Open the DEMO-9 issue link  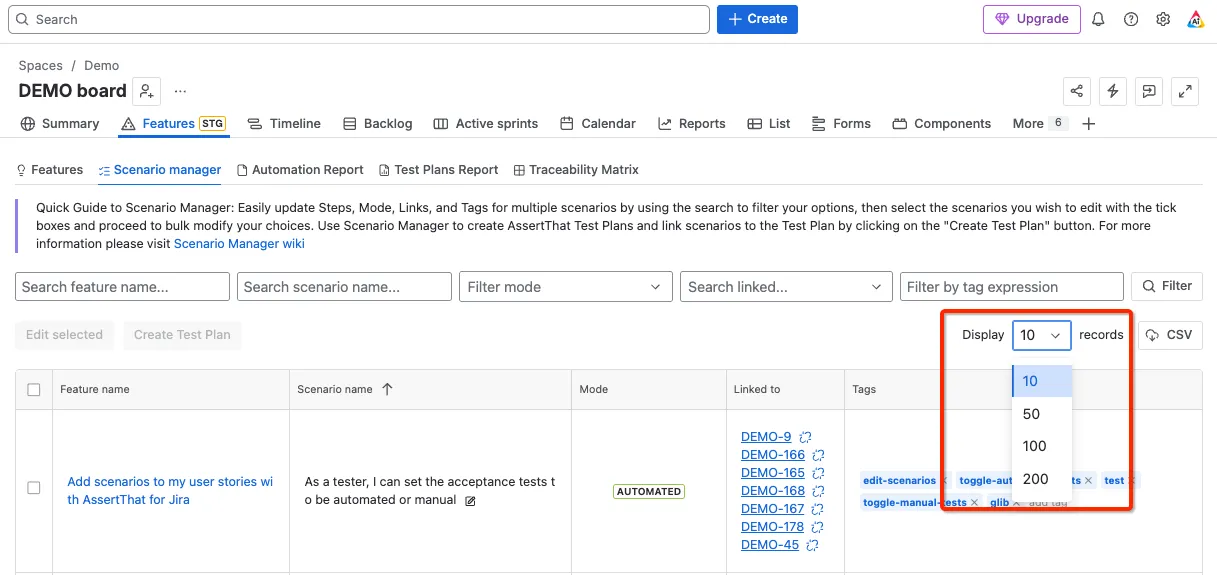[766, 437]
